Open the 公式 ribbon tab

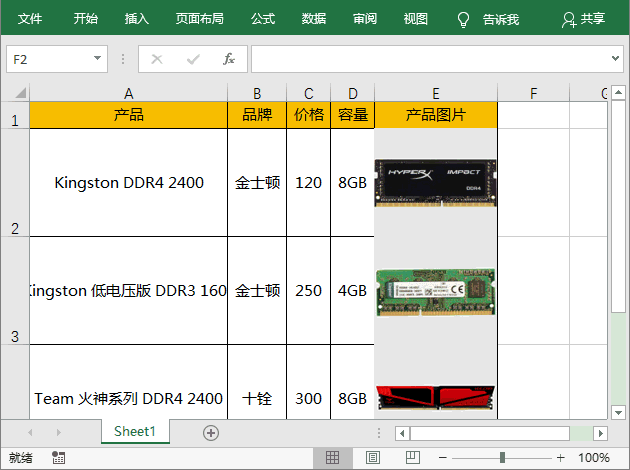(x=263, y=19)
